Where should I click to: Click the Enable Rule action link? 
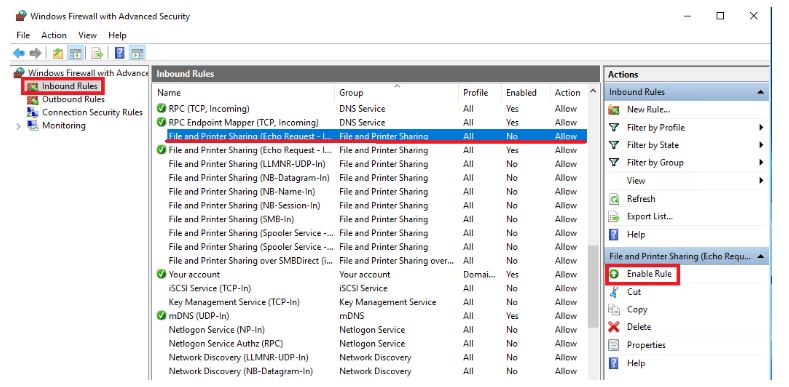[649, 274]
